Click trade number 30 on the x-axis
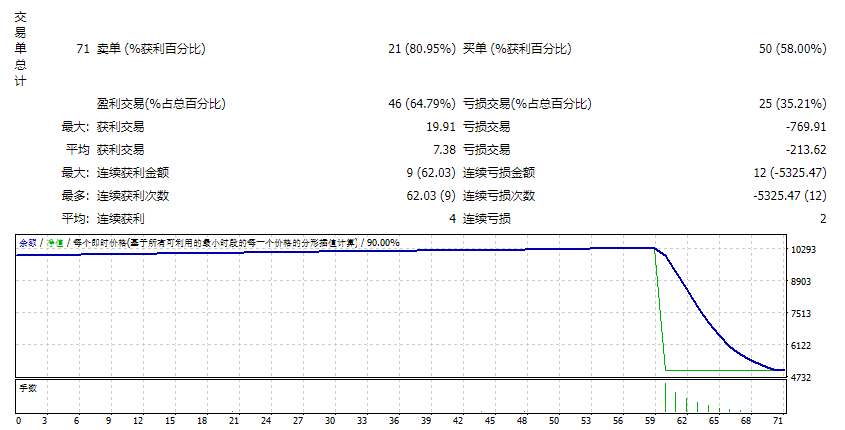The height and width of the screenshot is (430, 845). click(330, 421)
